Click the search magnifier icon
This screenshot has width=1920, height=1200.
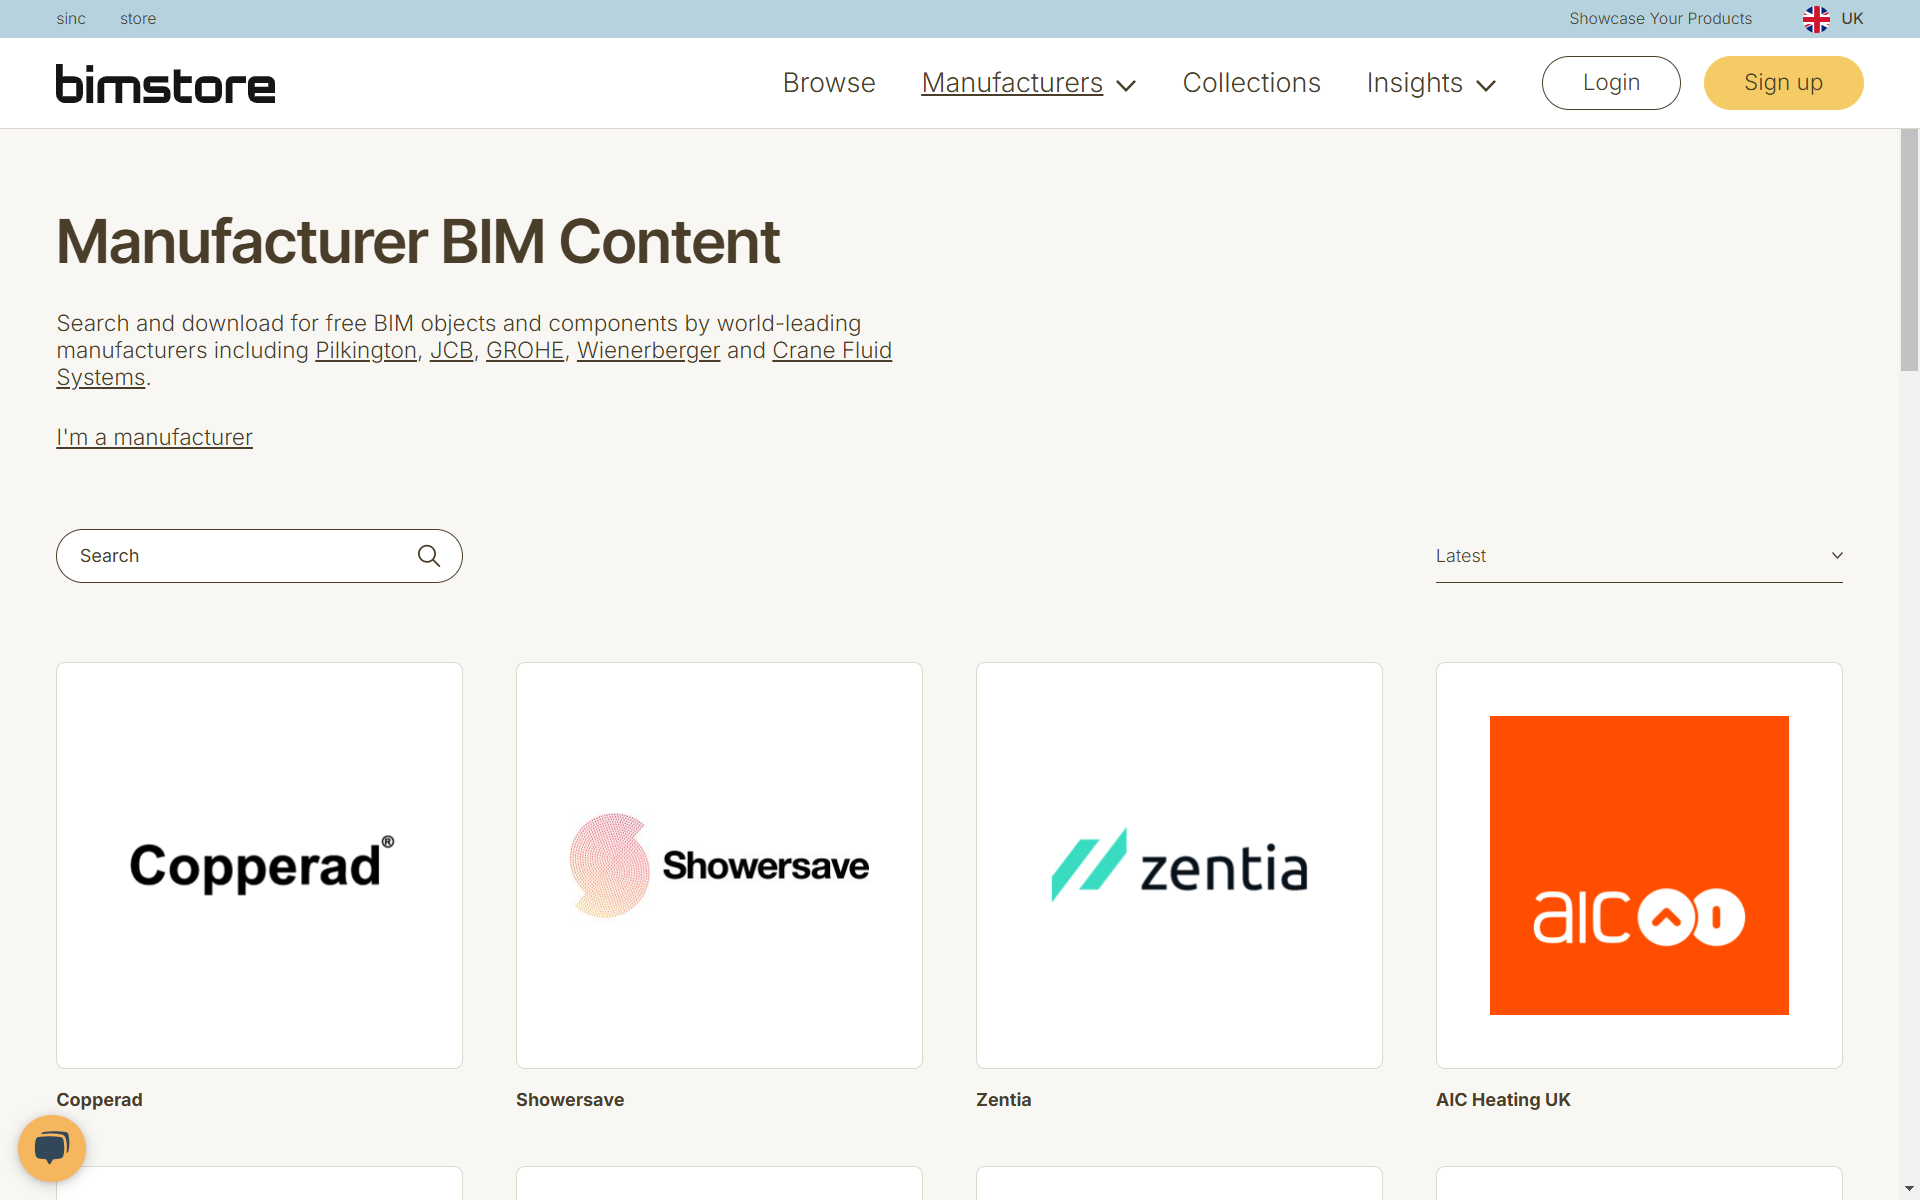pyautogui.click(x=429, y=556)
